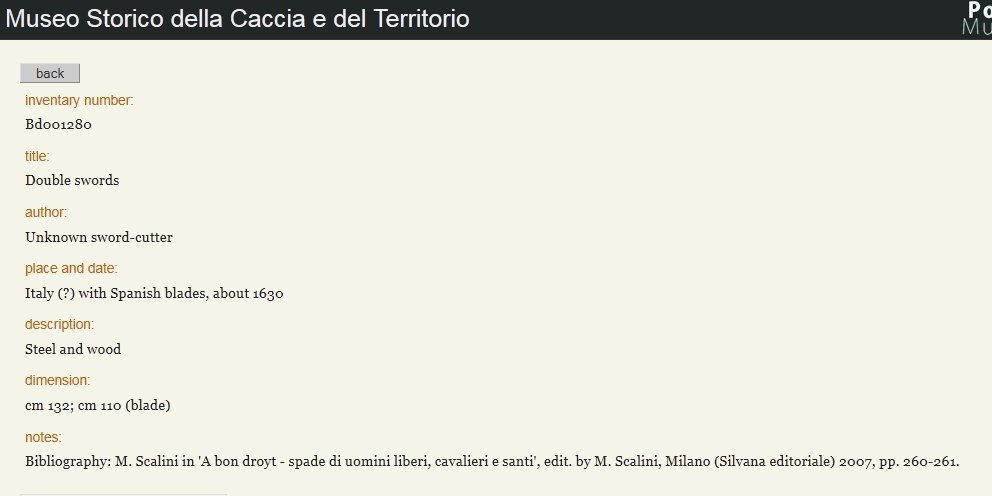Click the 'Steel and wood' description text
992x496 pixels.
(x=73, y=349)
